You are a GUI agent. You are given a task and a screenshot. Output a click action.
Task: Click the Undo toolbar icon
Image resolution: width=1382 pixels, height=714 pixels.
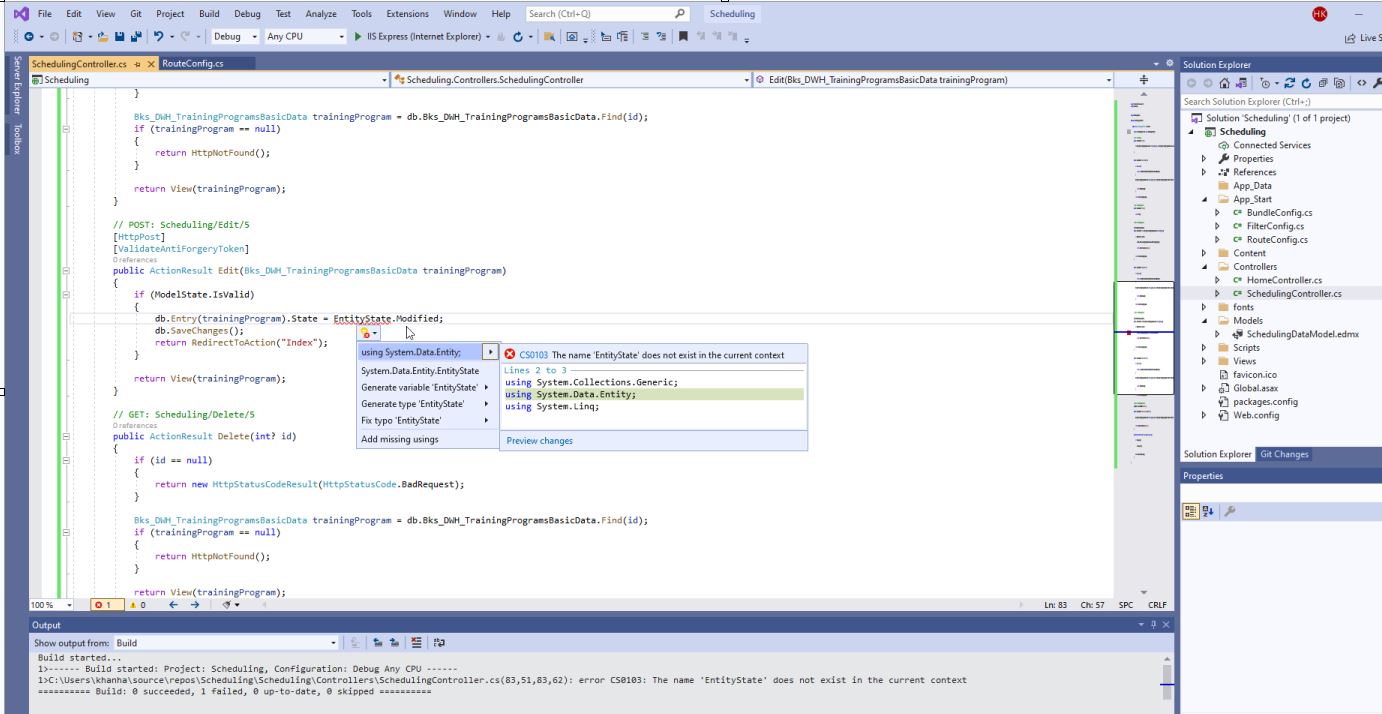tap(158, 36)
